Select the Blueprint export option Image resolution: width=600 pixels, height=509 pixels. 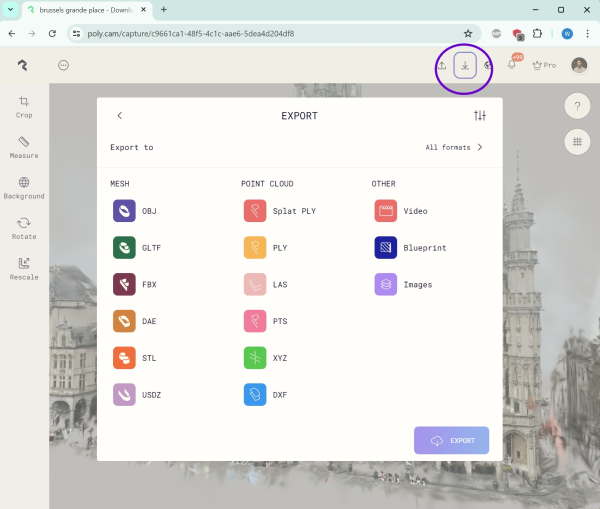point(386,248)
